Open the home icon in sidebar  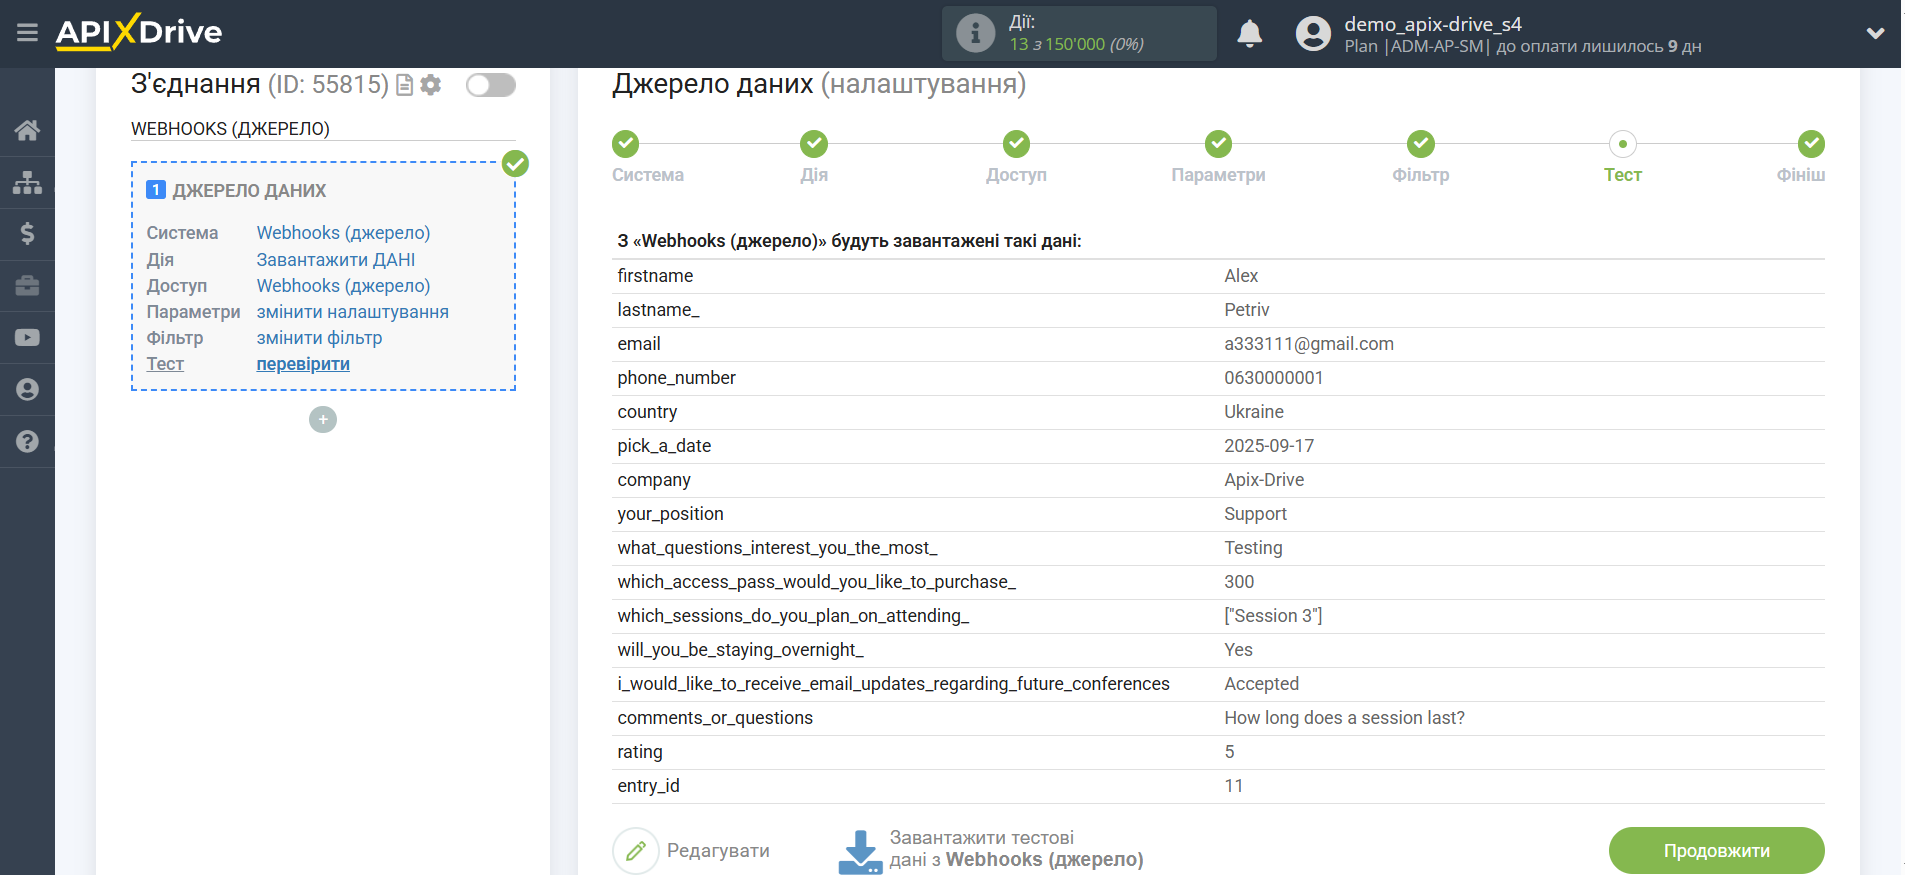(27, 130)
